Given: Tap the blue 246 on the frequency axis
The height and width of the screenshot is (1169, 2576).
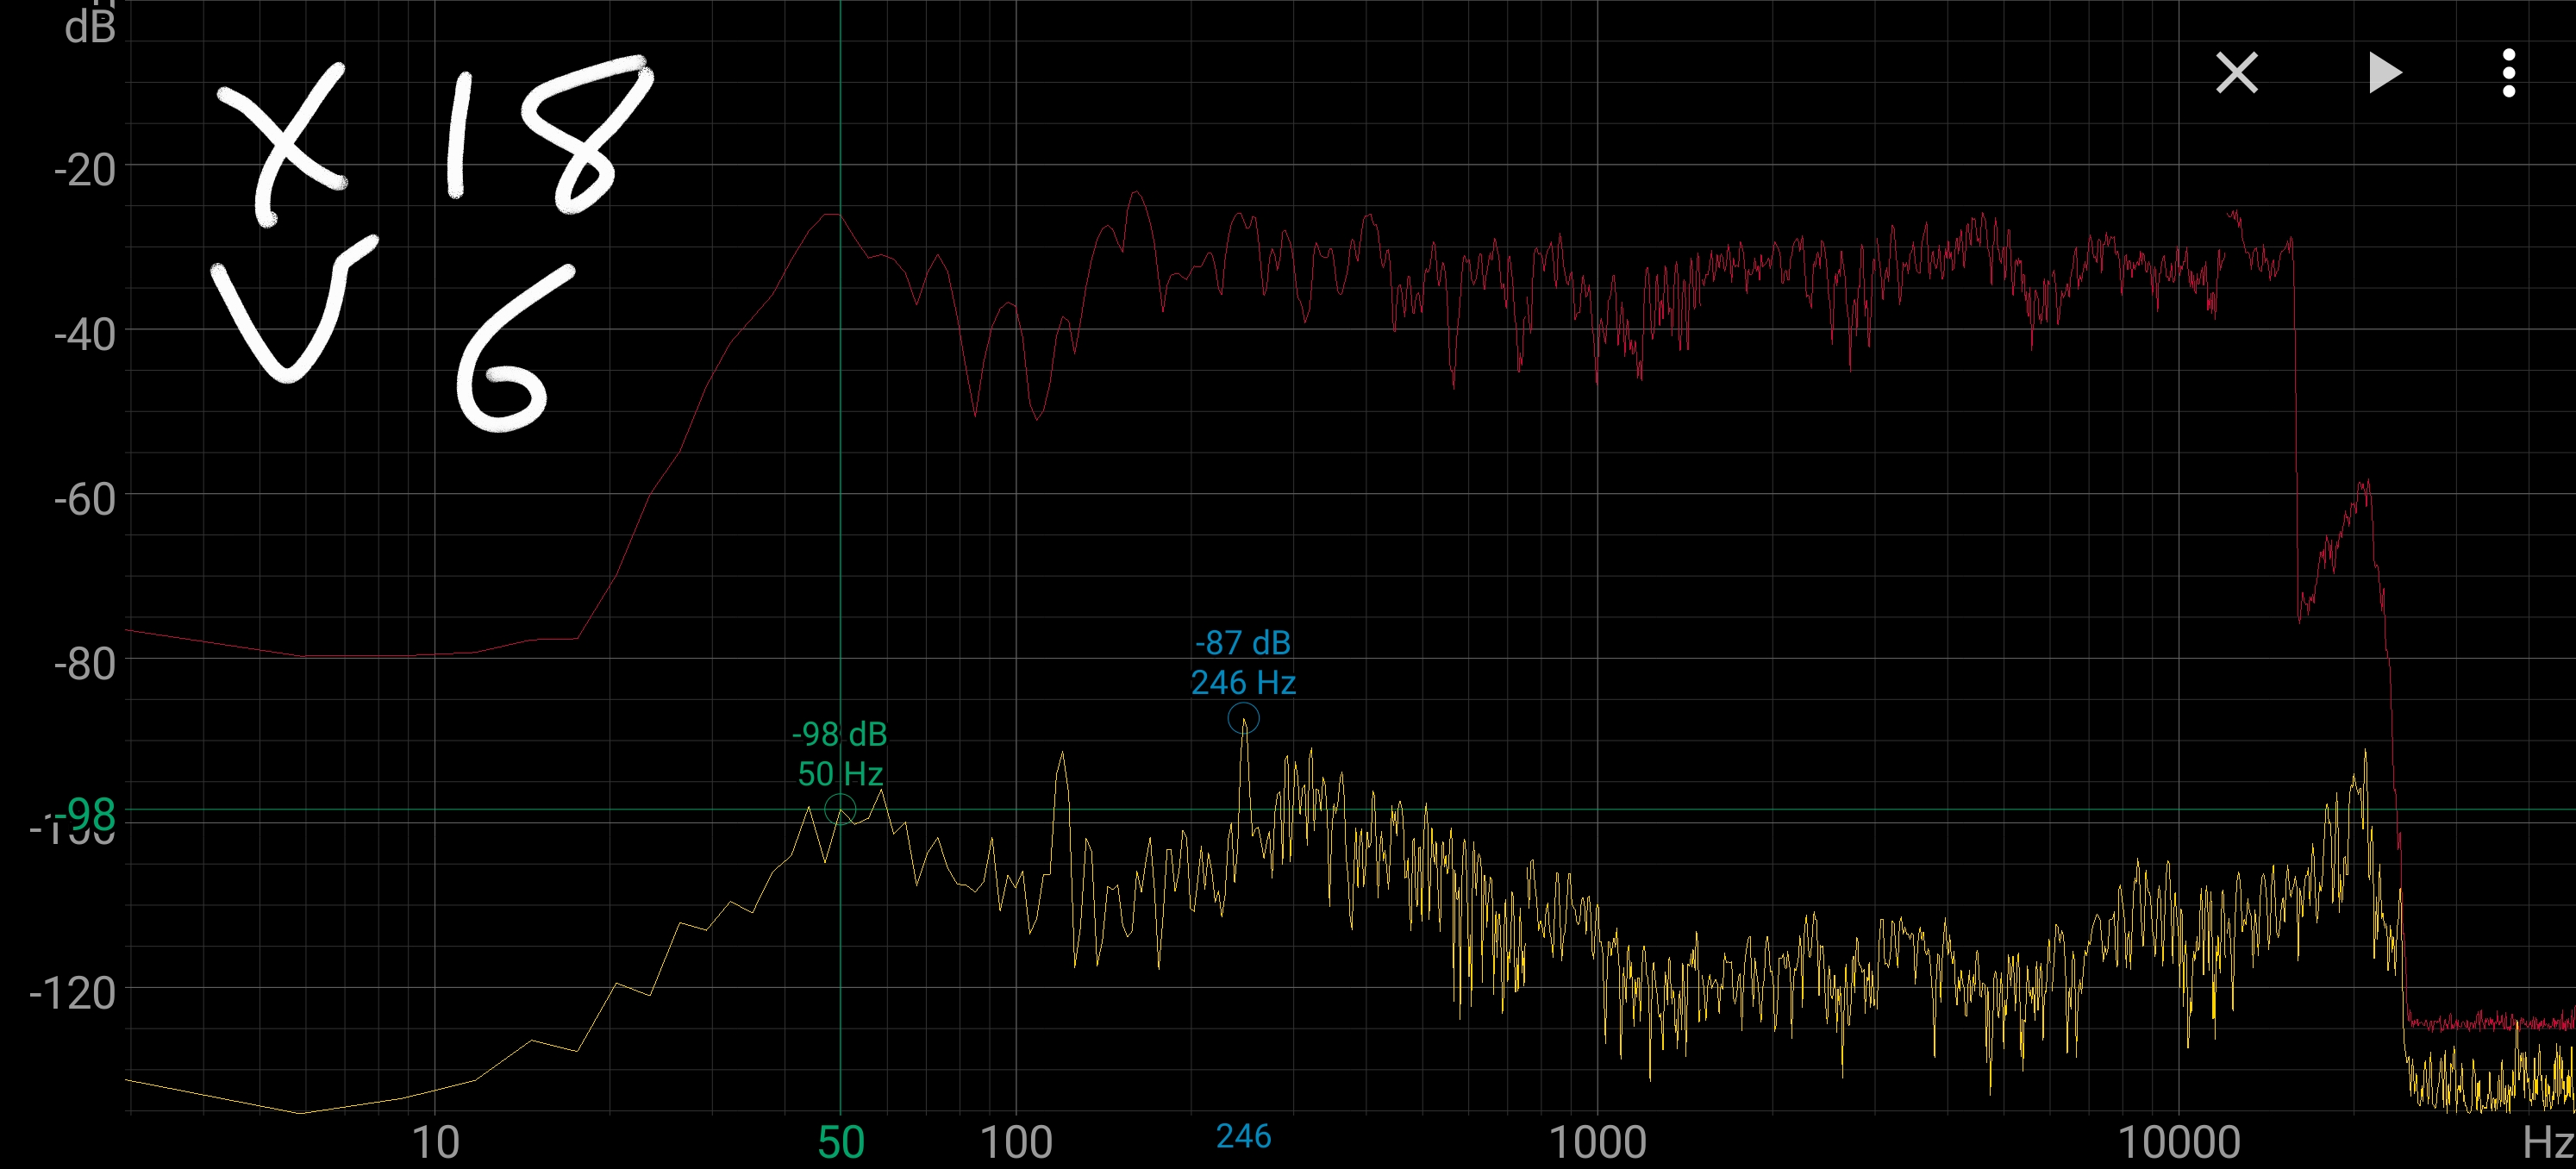Looking at the screenshot, I should (1243, 1136).
